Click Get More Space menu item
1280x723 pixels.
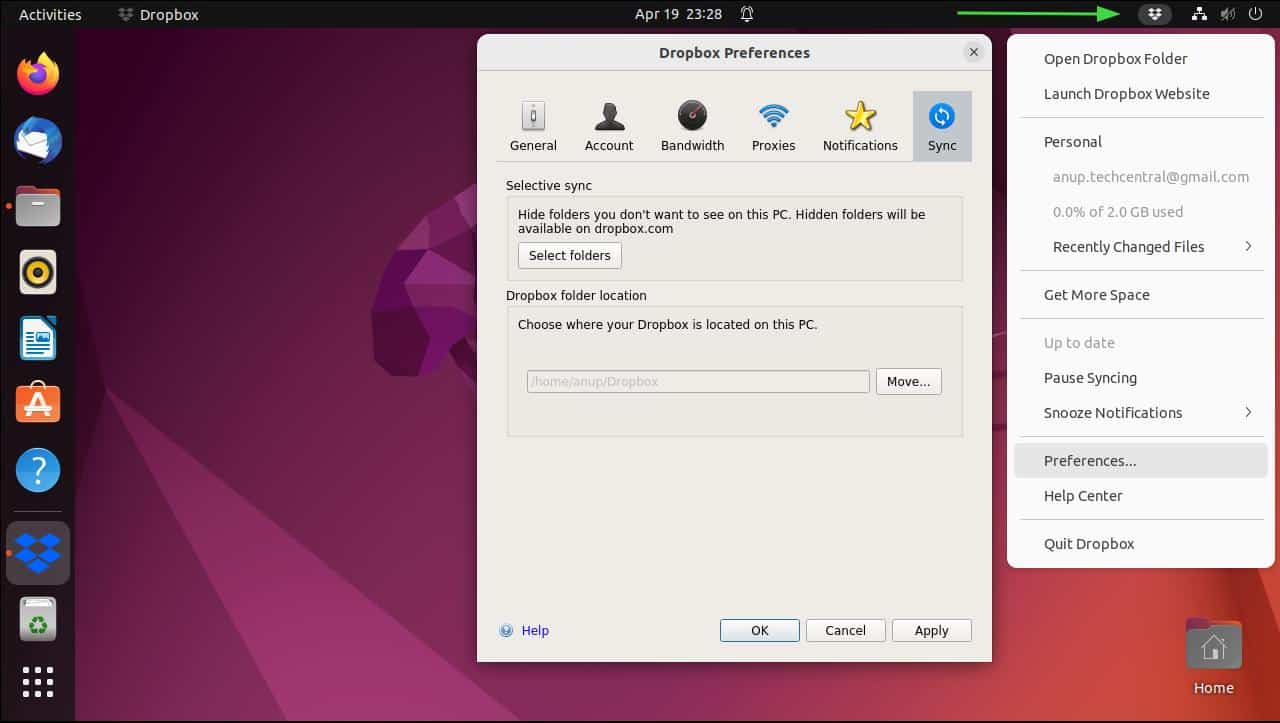1140,295
